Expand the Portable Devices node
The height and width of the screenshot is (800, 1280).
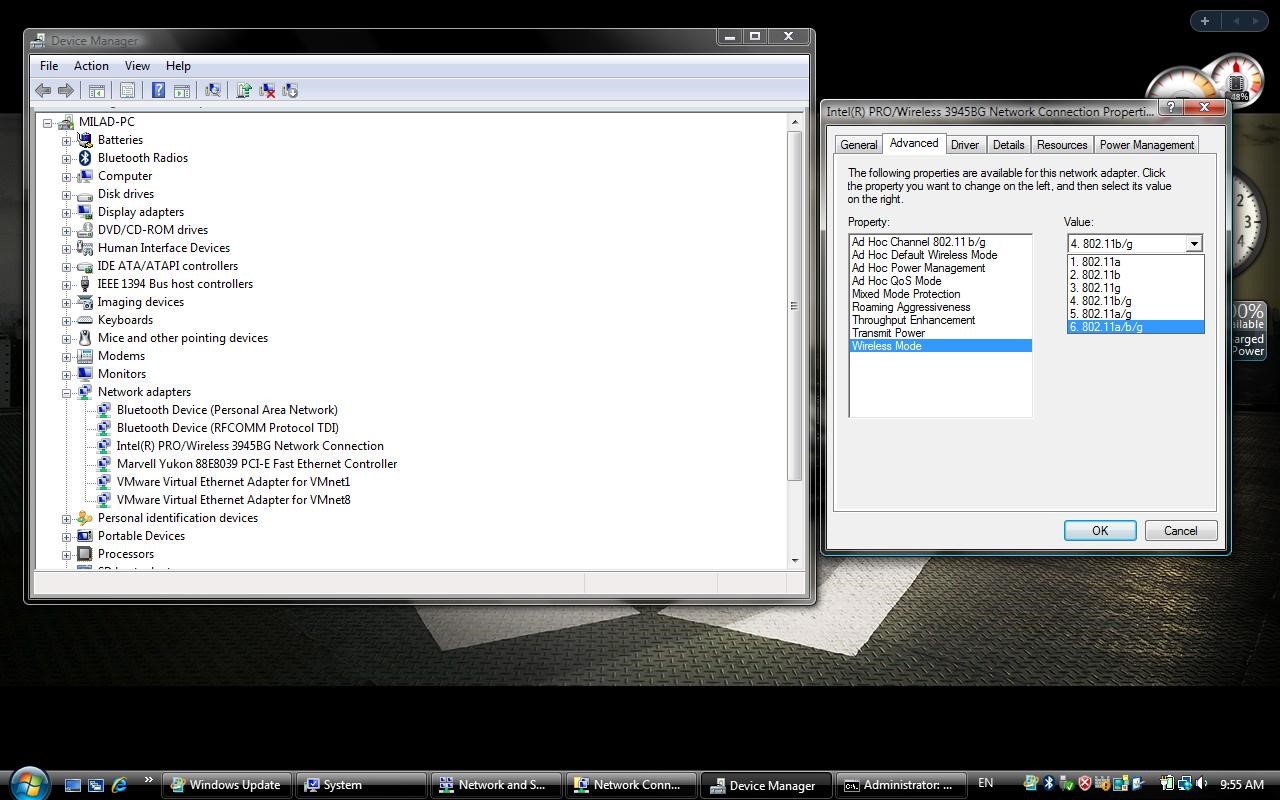pyautogui.click(x=66, y=536)
